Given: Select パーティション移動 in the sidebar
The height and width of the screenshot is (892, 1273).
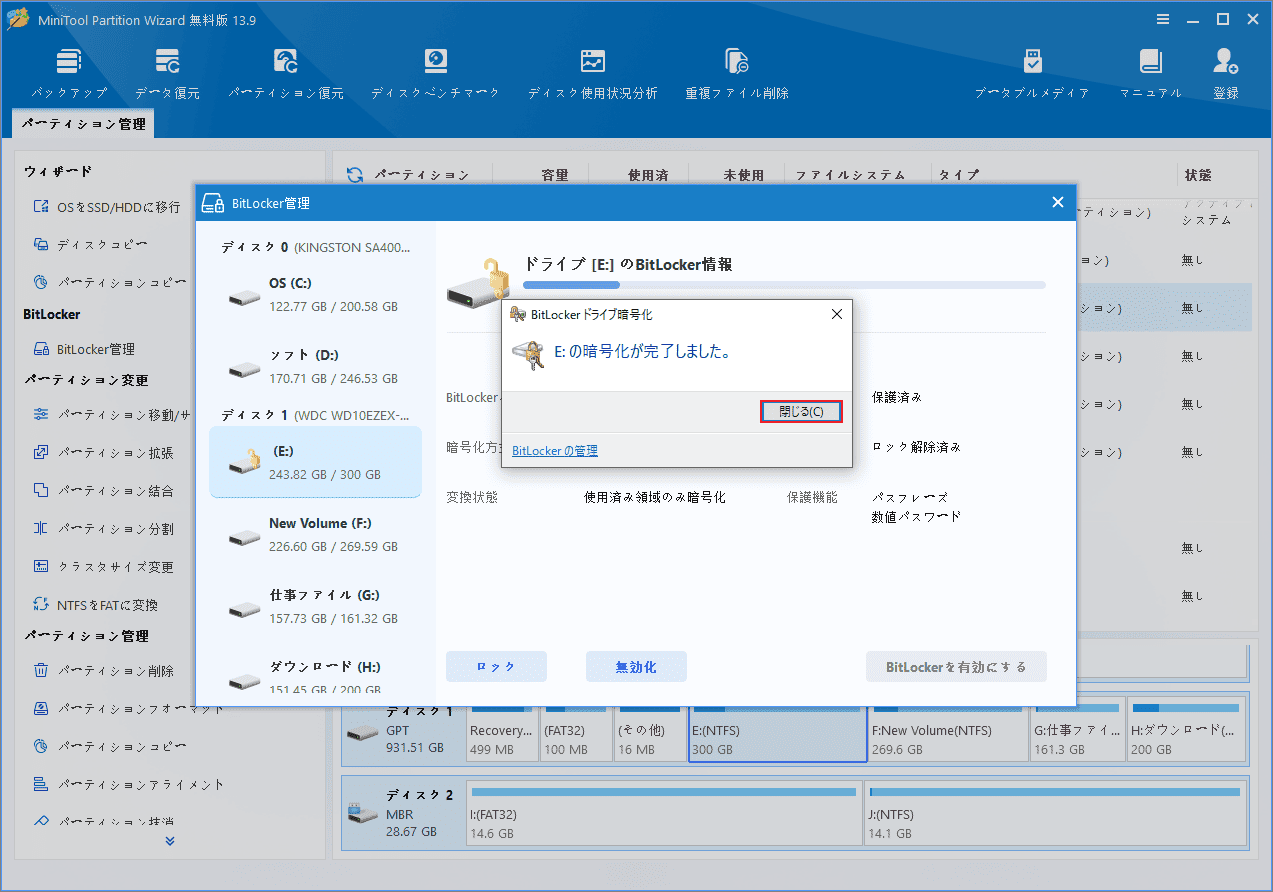Looking at the screenshot, I should (x=110, y=415).
